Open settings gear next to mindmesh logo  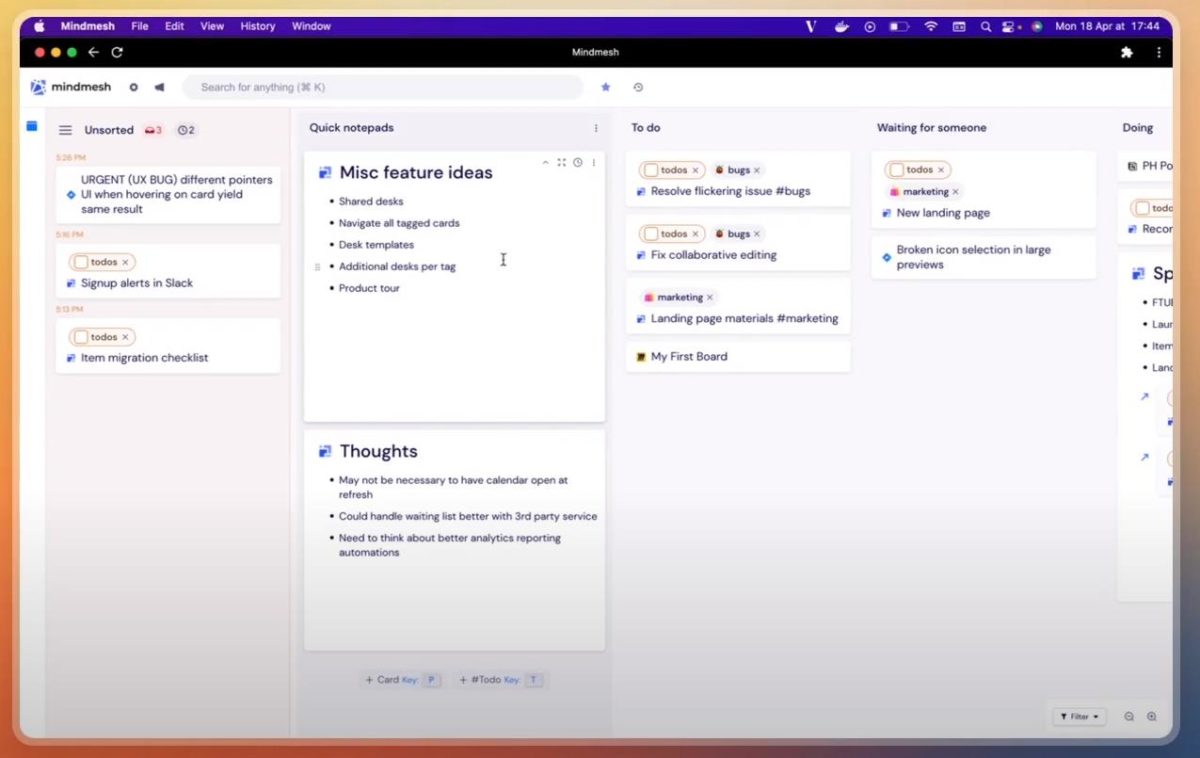(x=134, y=87)
